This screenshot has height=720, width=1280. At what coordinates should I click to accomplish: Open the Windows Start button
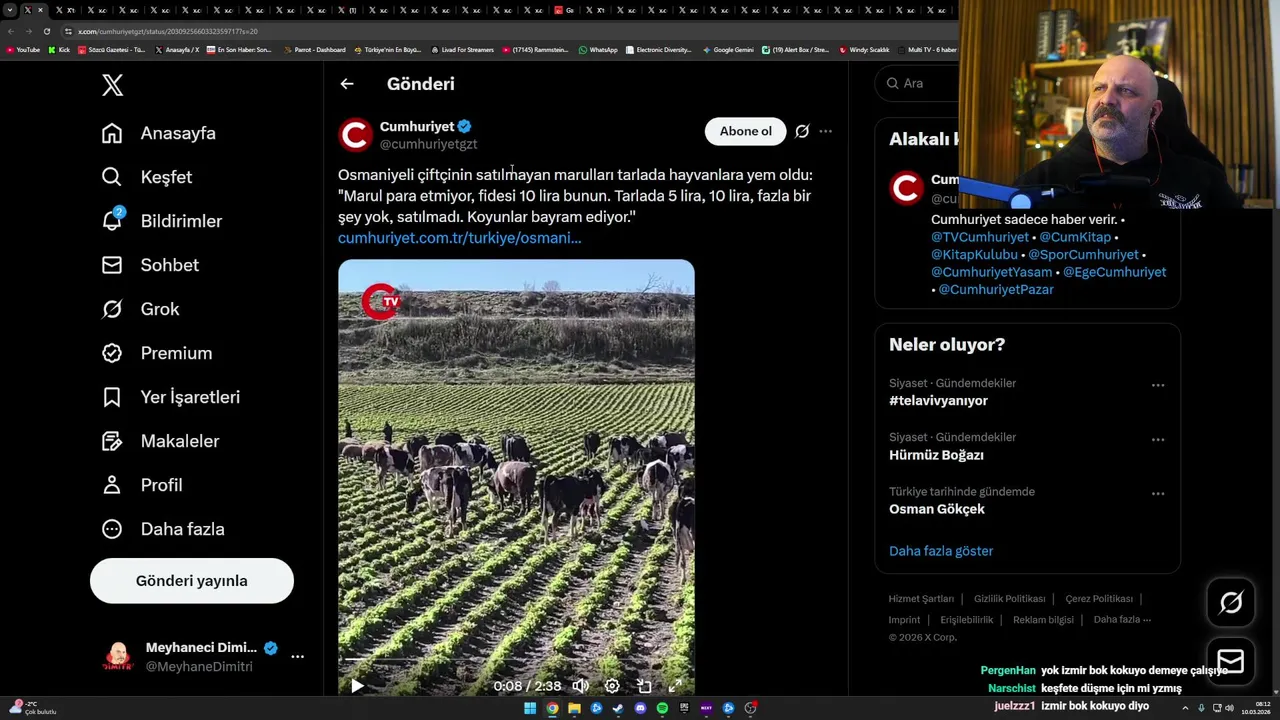(530, 708)
